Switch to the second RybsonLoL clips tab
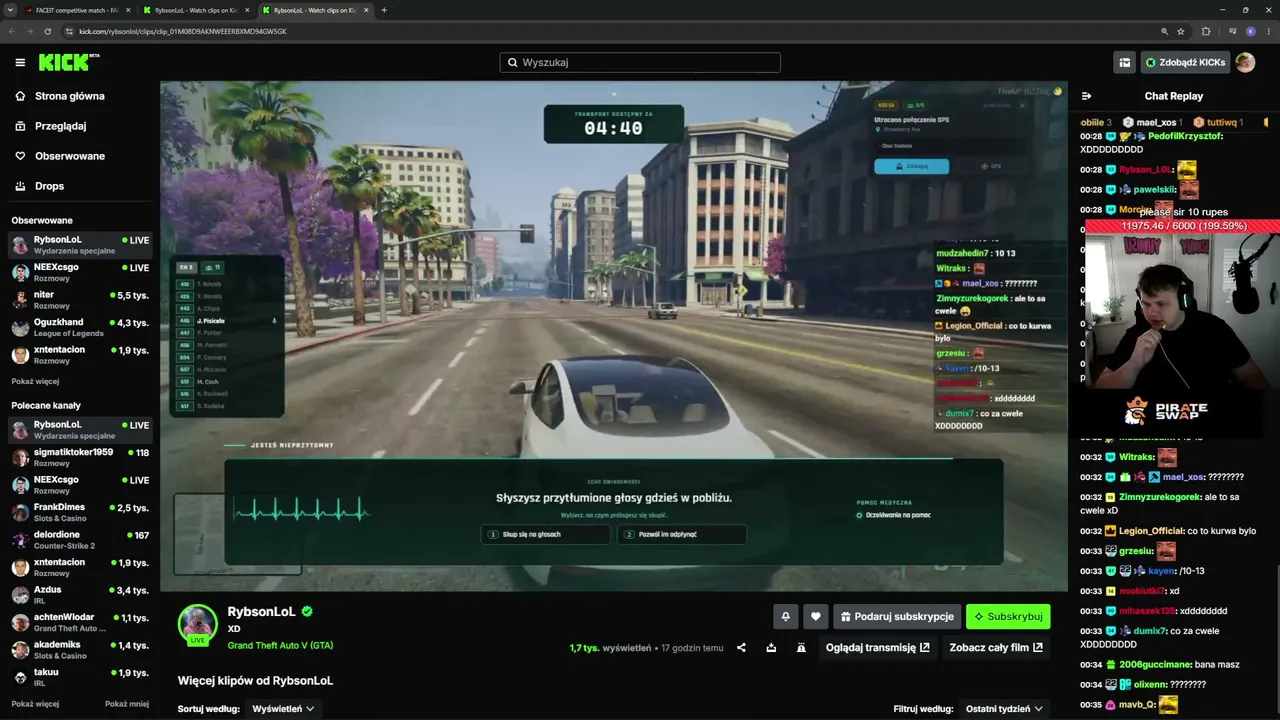The width and height of the screenshot is (1280, 720). [196, 10]
